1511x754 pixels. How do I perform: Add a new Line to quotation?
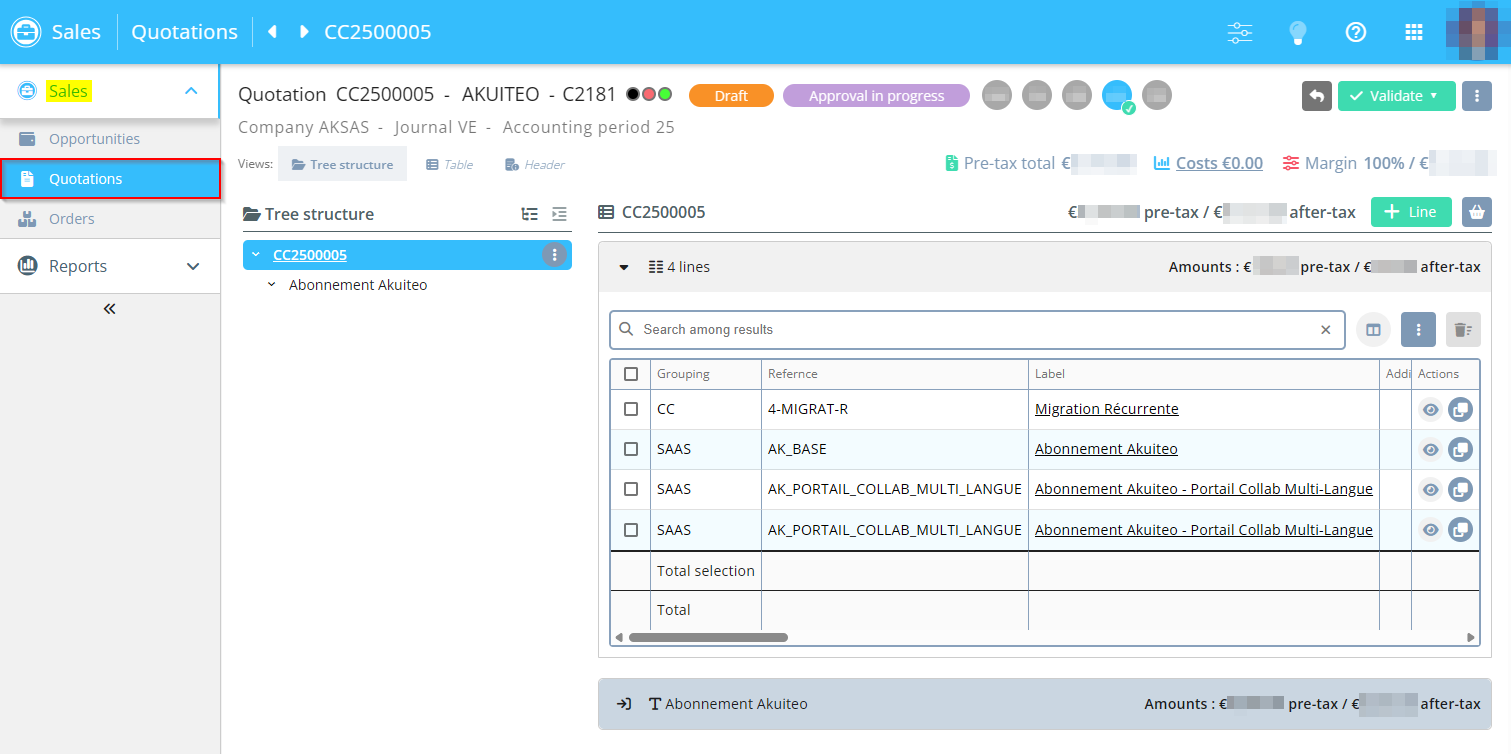pos(1411,212)
